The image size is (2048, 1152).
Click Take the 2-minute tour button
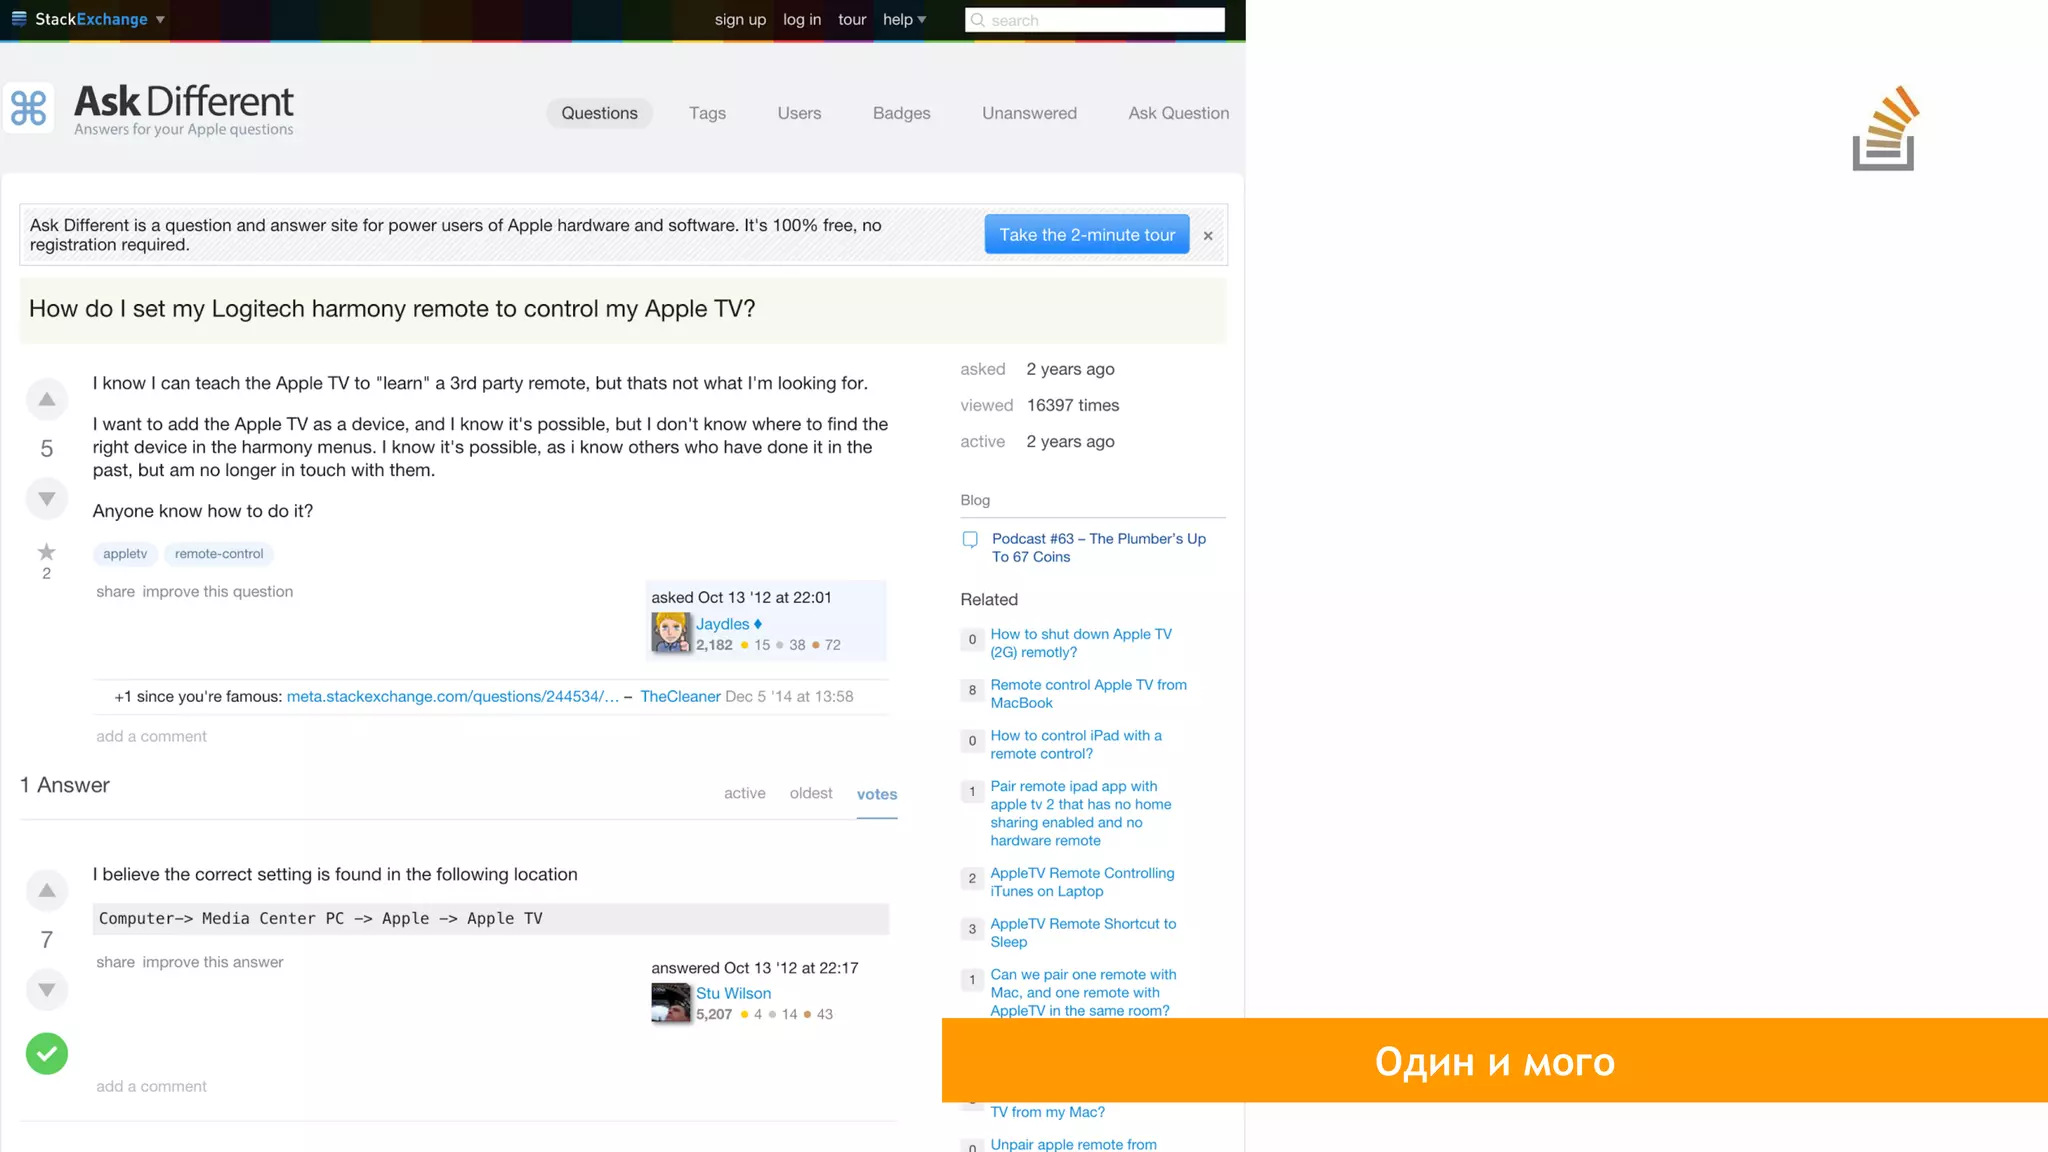1087,234
